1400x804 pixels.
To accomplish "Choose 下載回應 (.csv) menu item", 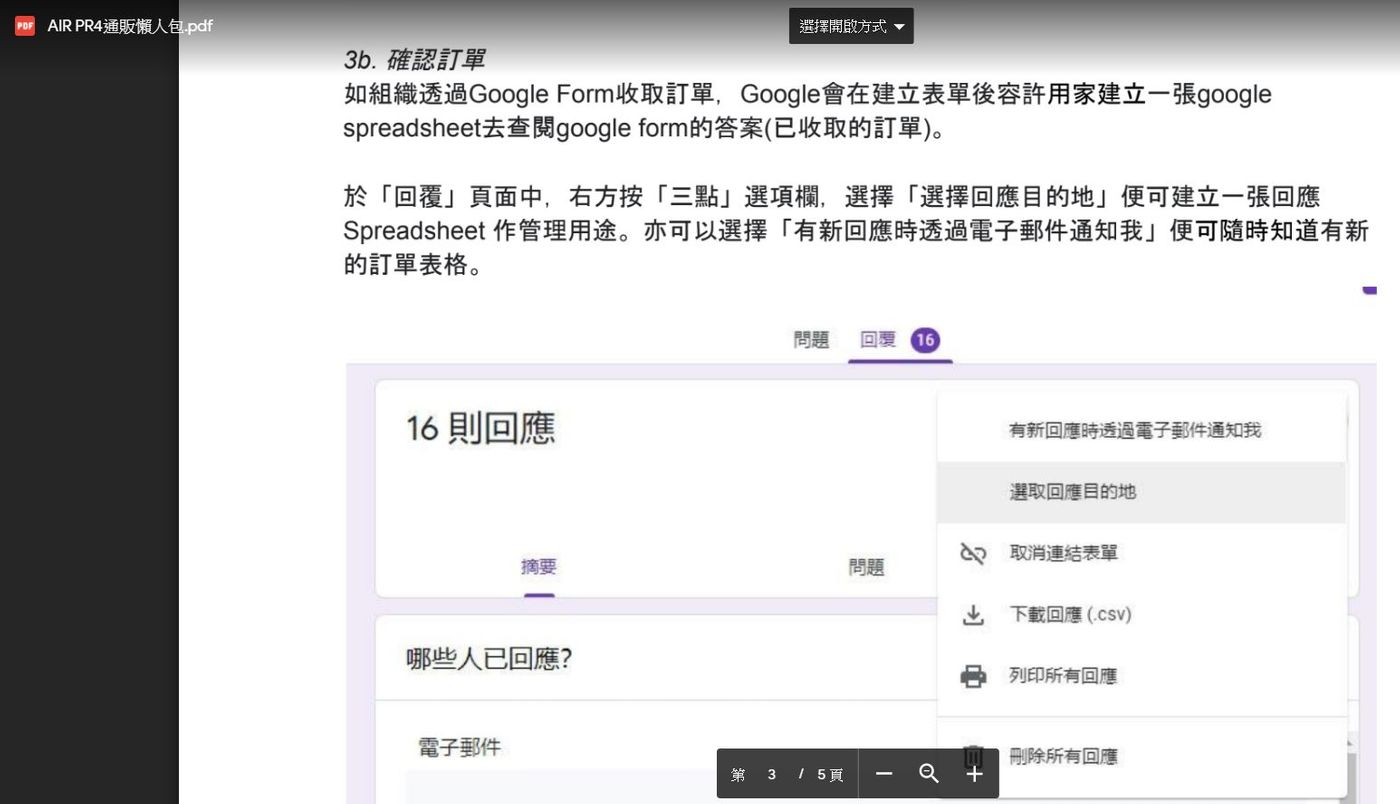I will point(1141,614).
